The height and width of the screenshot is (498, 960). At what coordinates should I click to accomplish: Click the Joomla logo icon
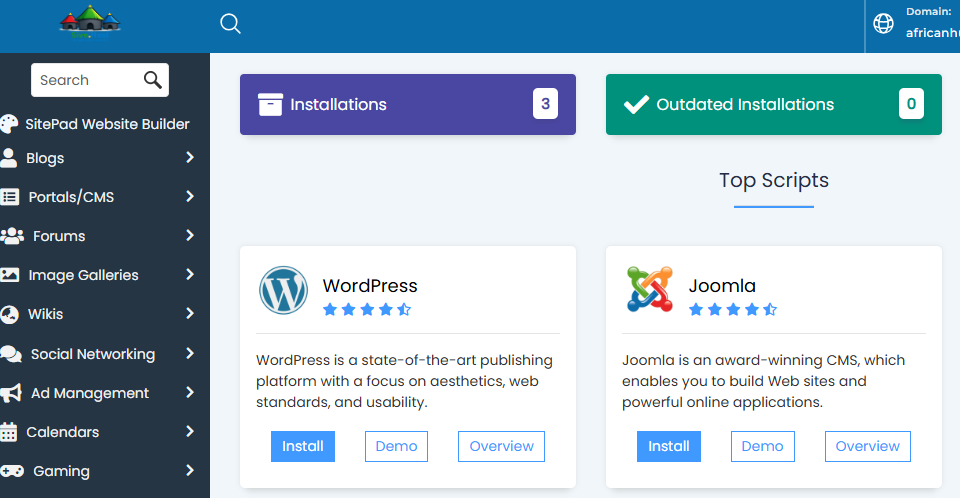tap(650, 289)
